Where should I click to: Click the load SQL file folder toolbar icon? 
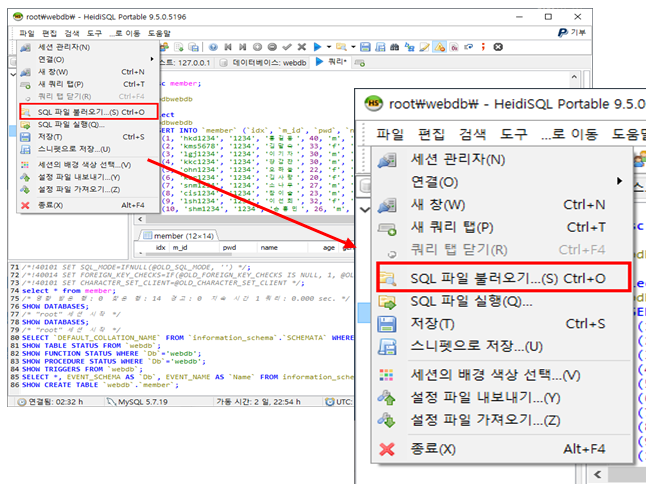341,47
